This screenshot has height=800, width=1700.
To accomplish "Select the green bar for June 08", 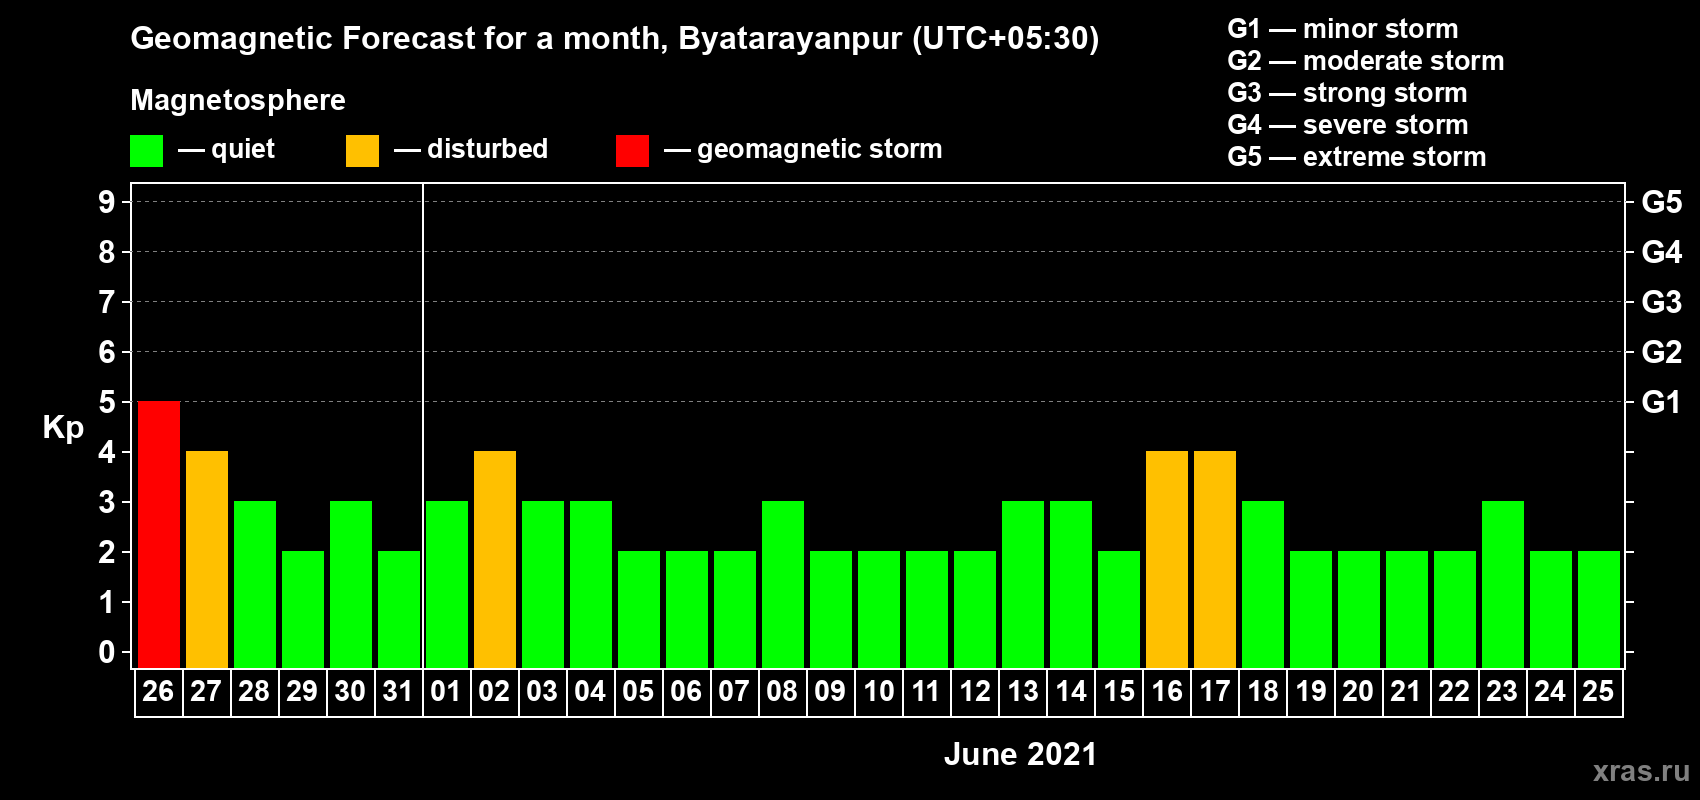I will pos(783,584).
